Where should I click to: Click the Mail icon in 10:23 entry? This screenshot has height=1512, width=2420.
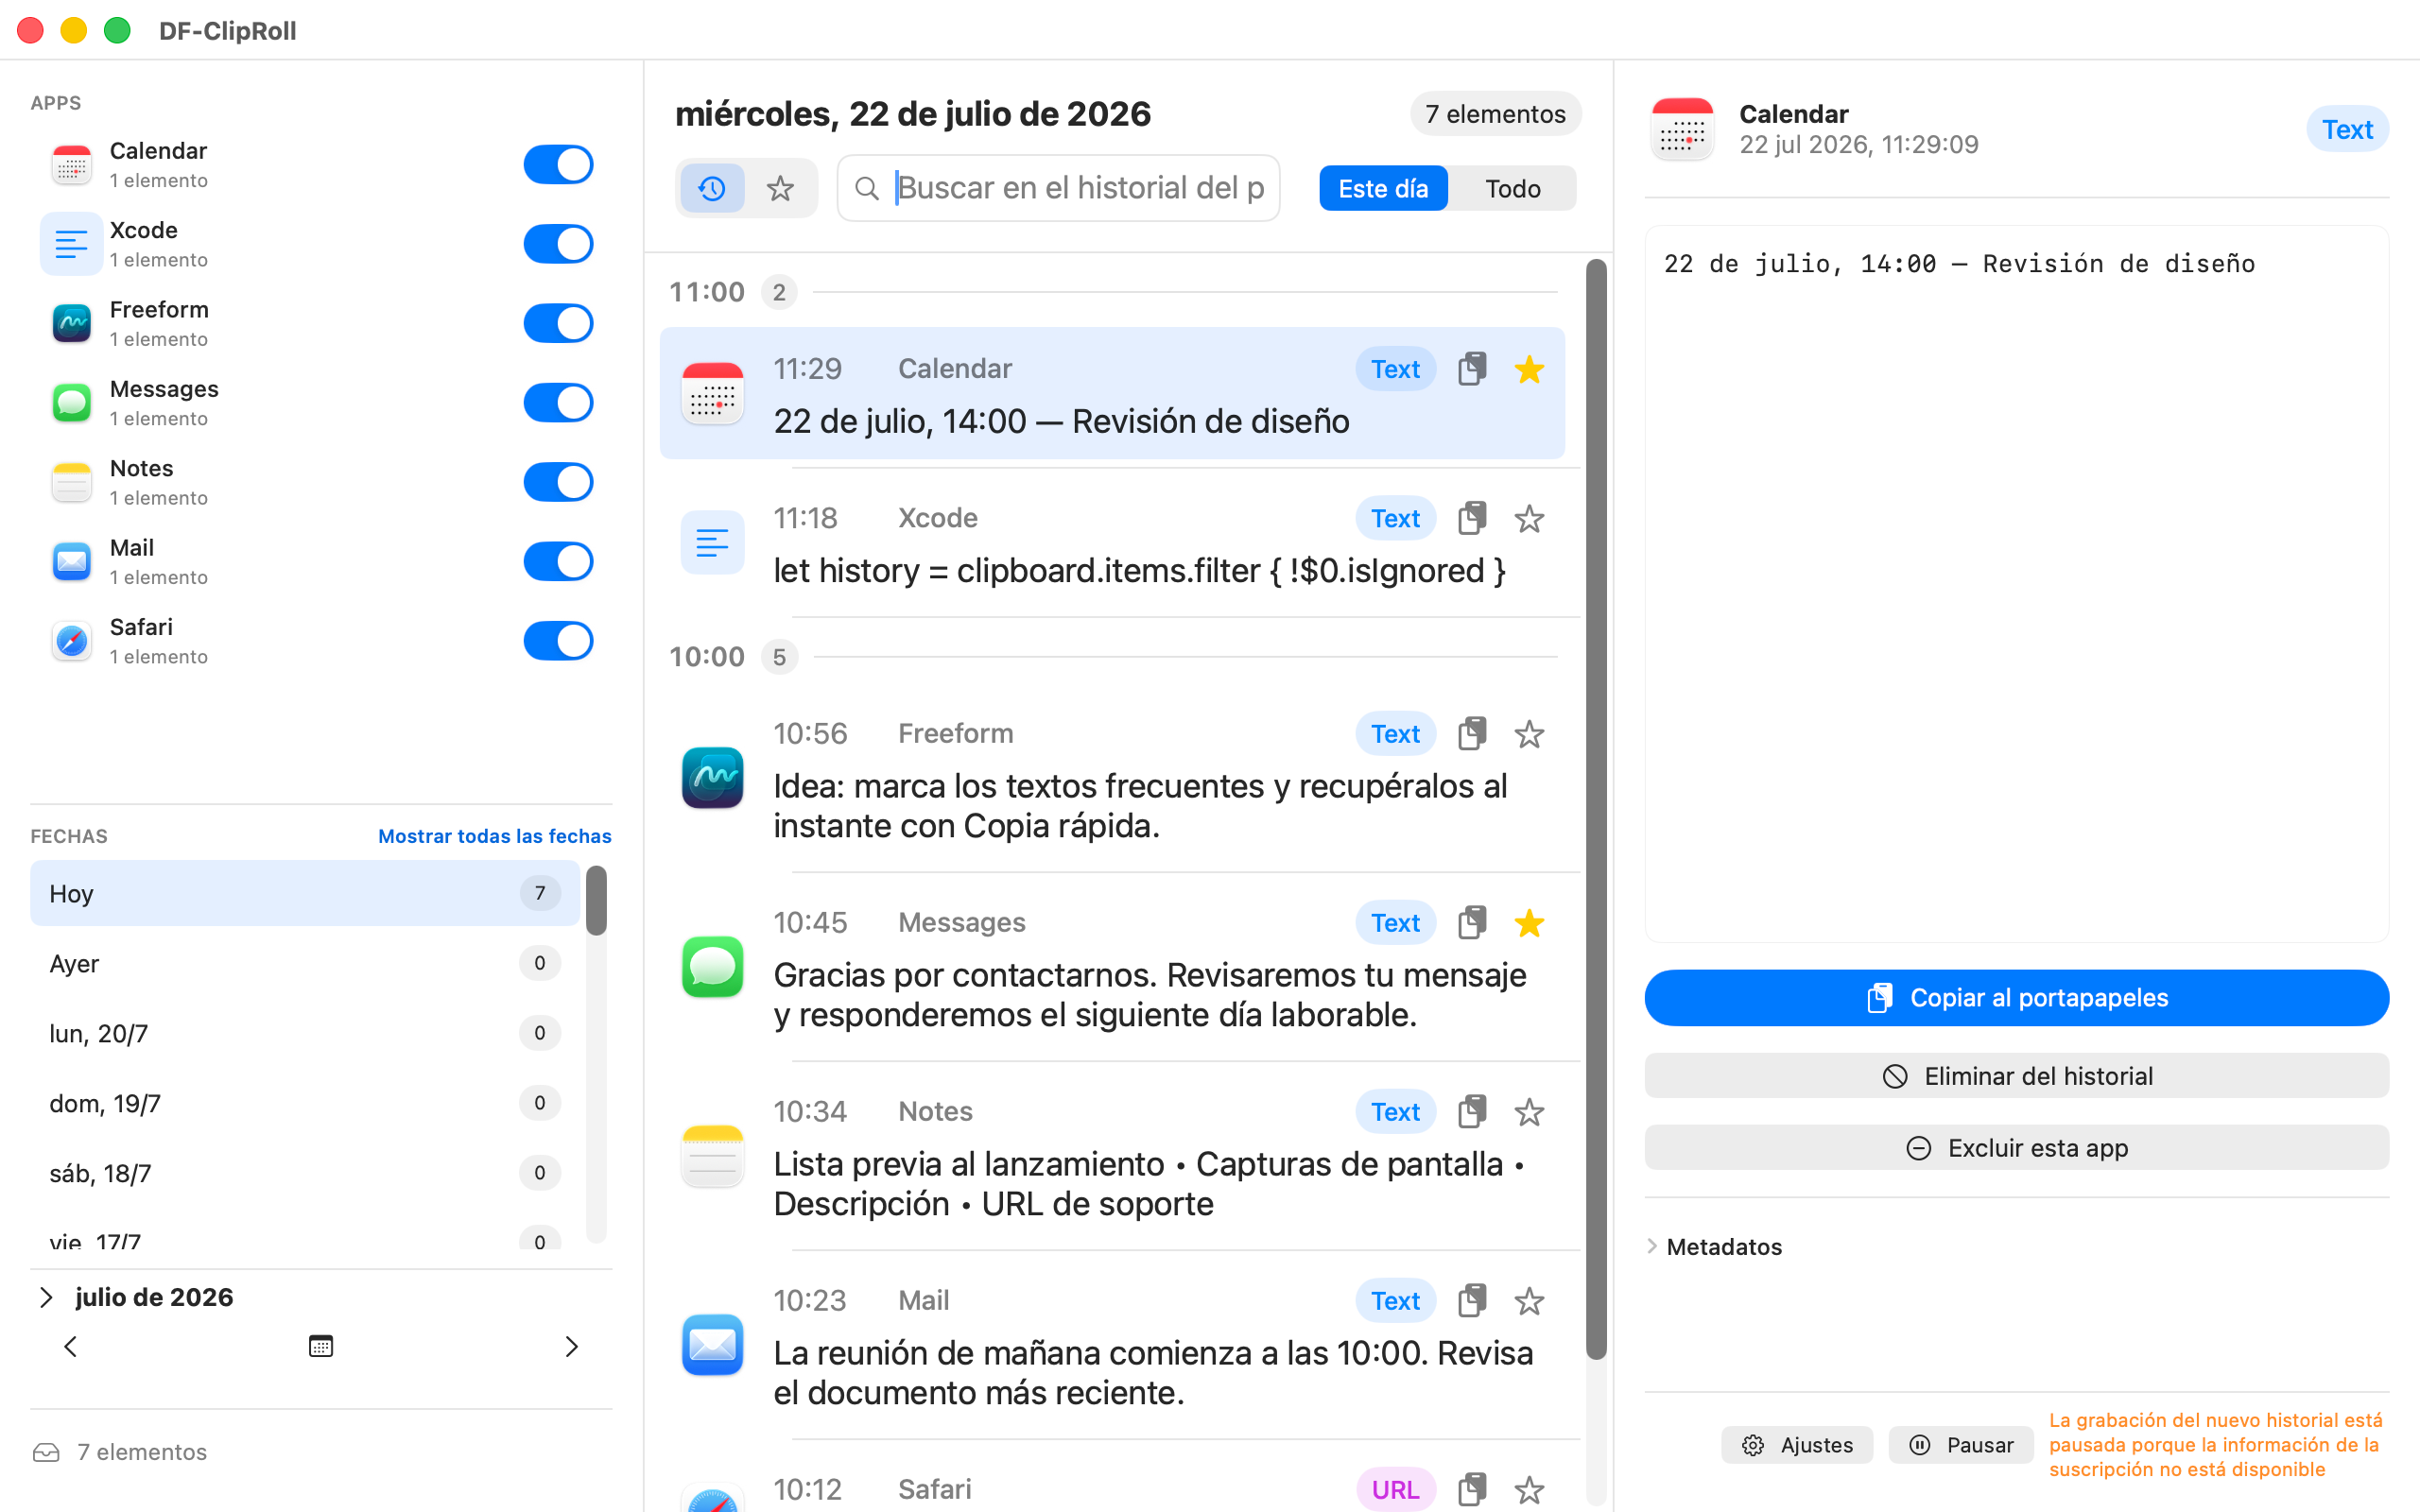tap(712, 1345)
